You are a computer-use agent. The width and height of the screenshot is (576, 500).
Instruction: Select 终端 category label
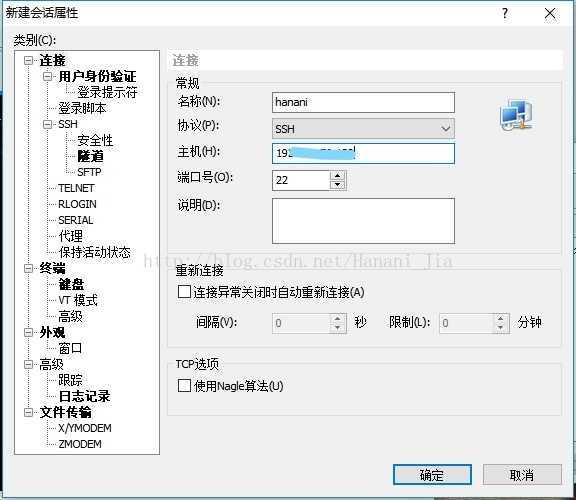click(x=52, y=268)
